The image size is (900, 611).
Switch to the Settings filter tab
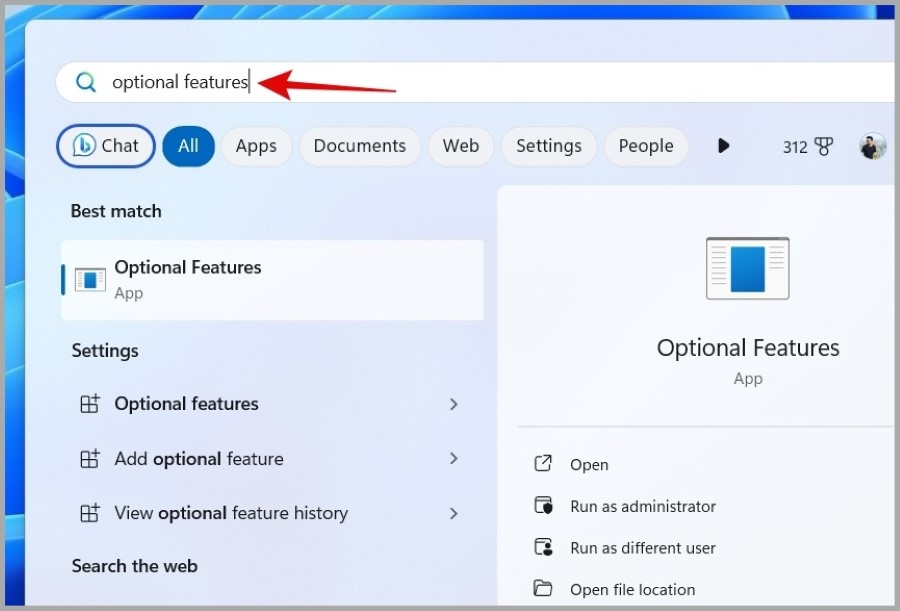[x=549, y=146]
